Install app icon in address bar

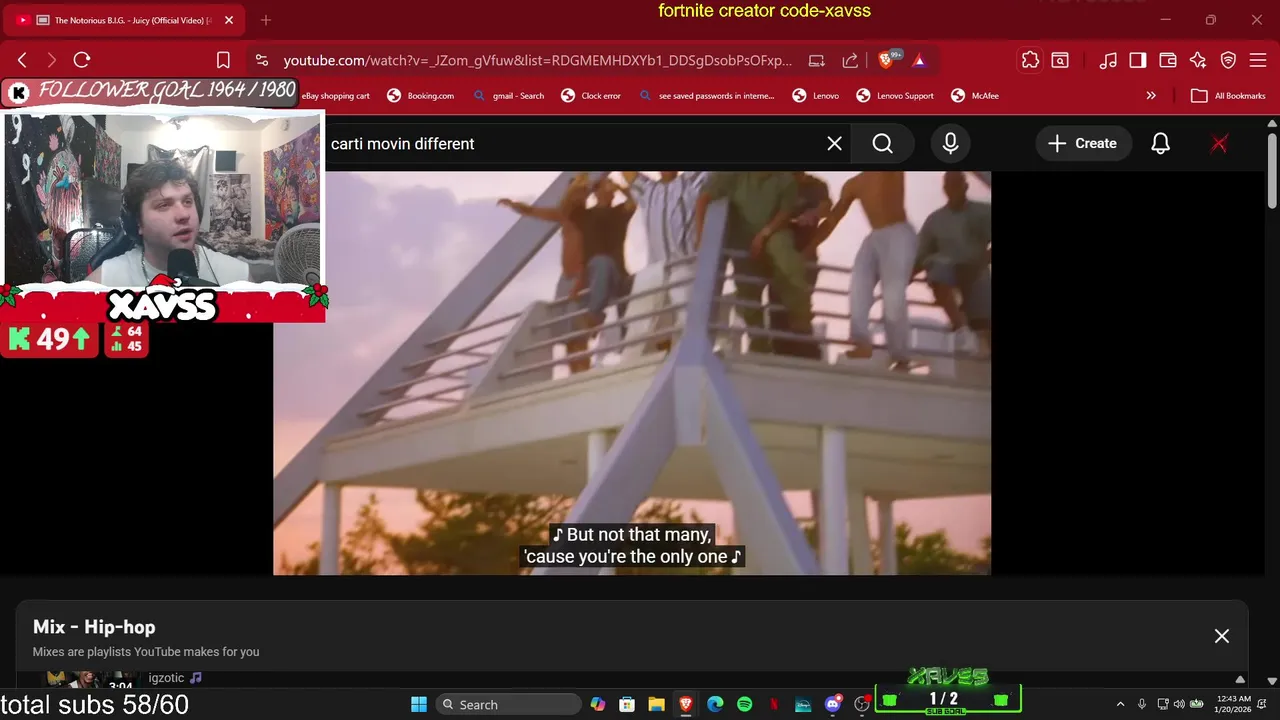click(x=816, y=60)
